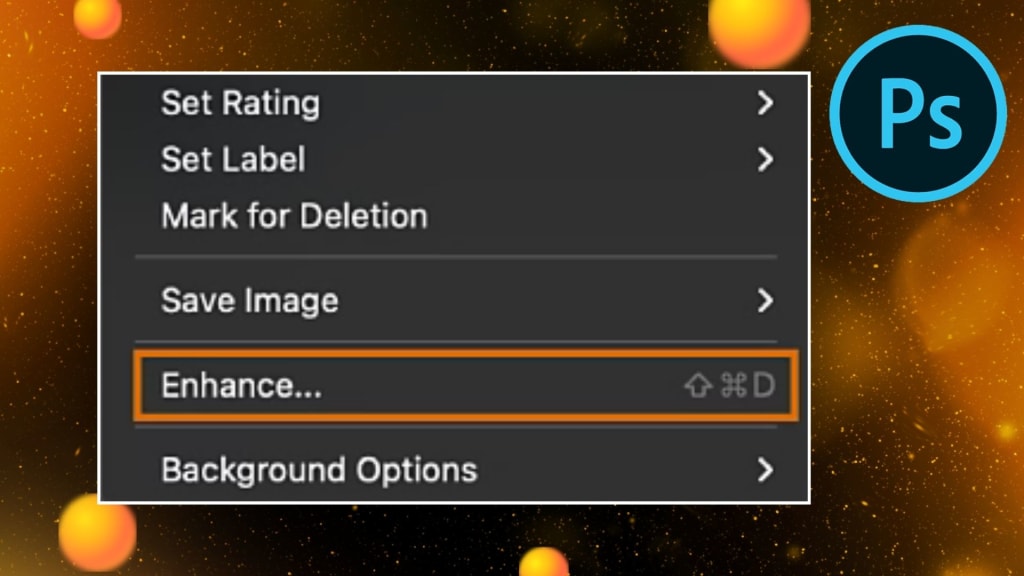Click the Photoshop Ps logo icon
Image resolution: width=1024 pixels, height=576 pixels.
pyautogui.click(x=918, y=114)
